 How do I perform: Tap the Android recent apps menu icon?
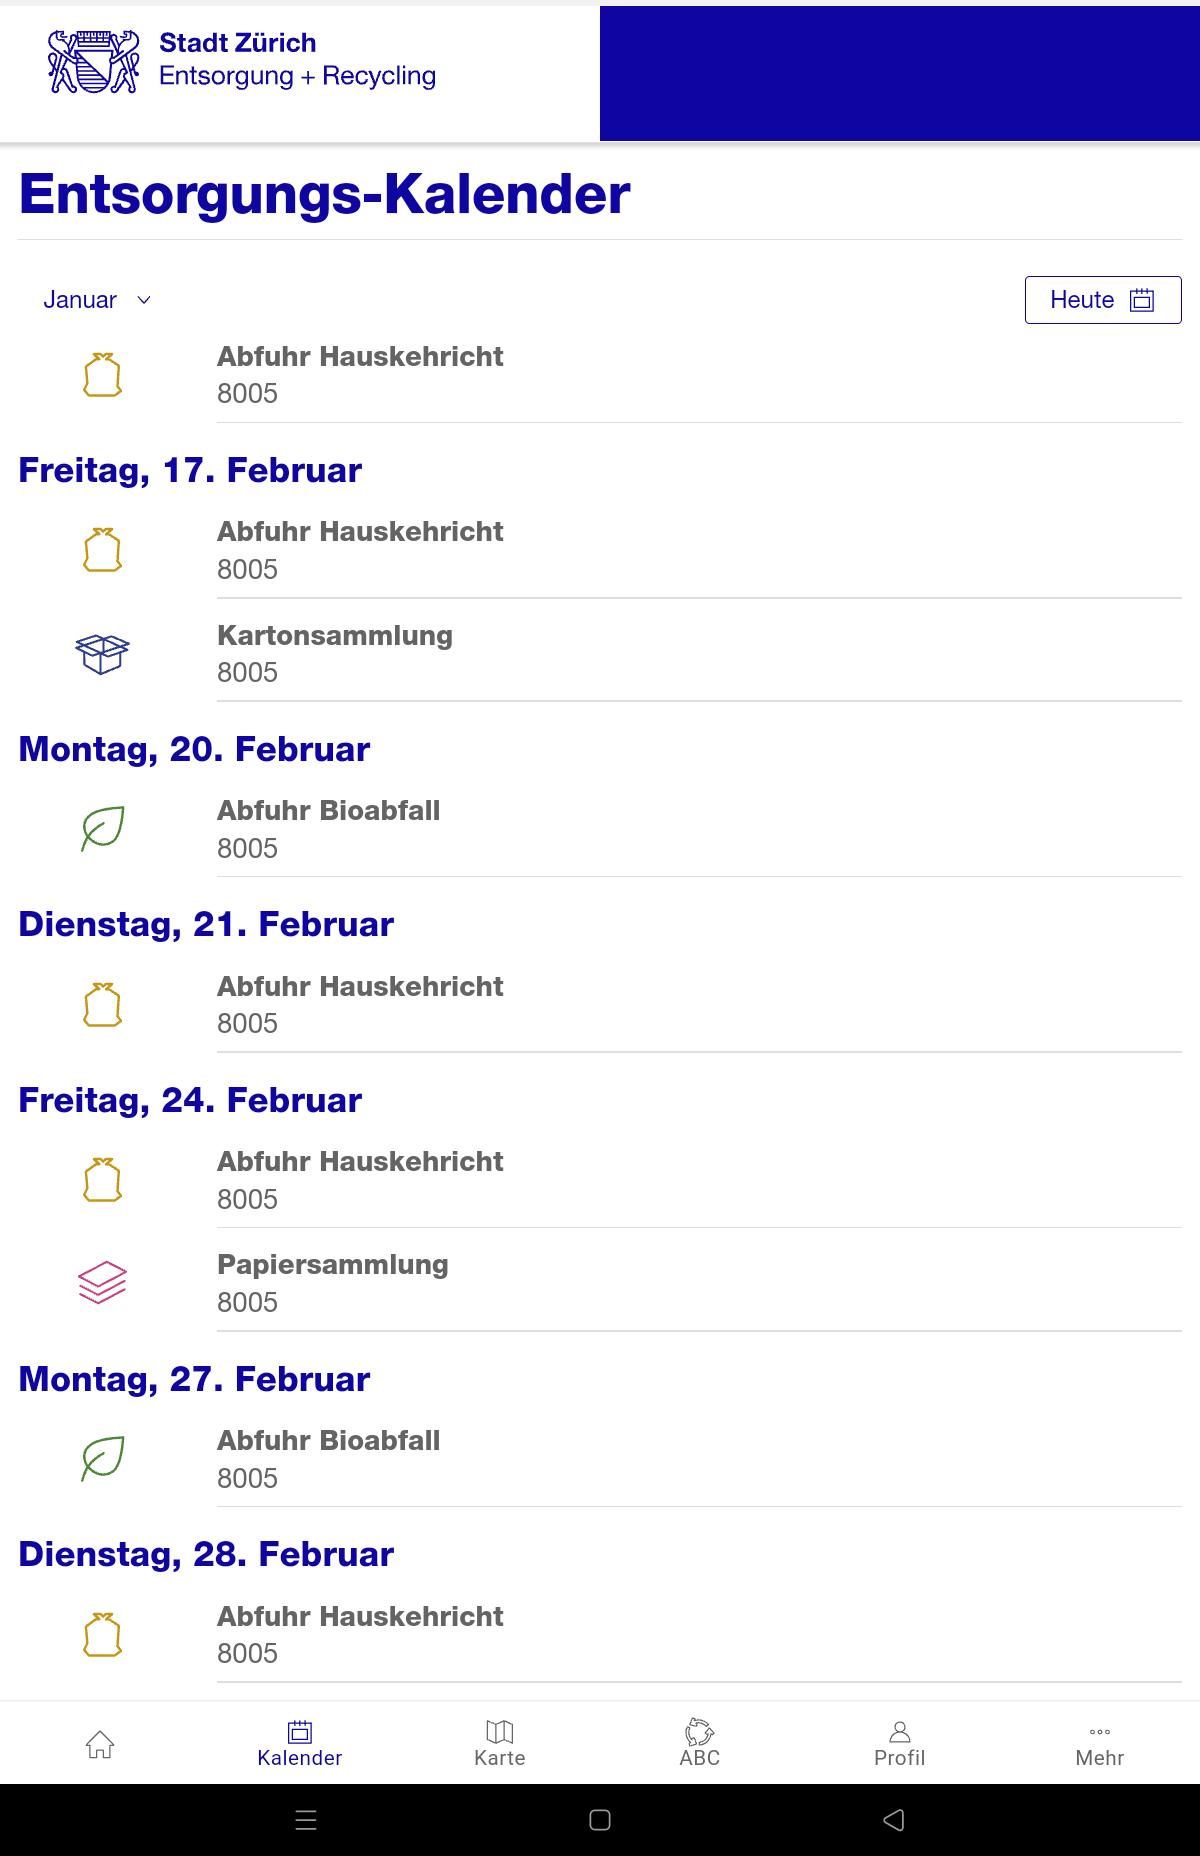click(x=306, y=1820)
